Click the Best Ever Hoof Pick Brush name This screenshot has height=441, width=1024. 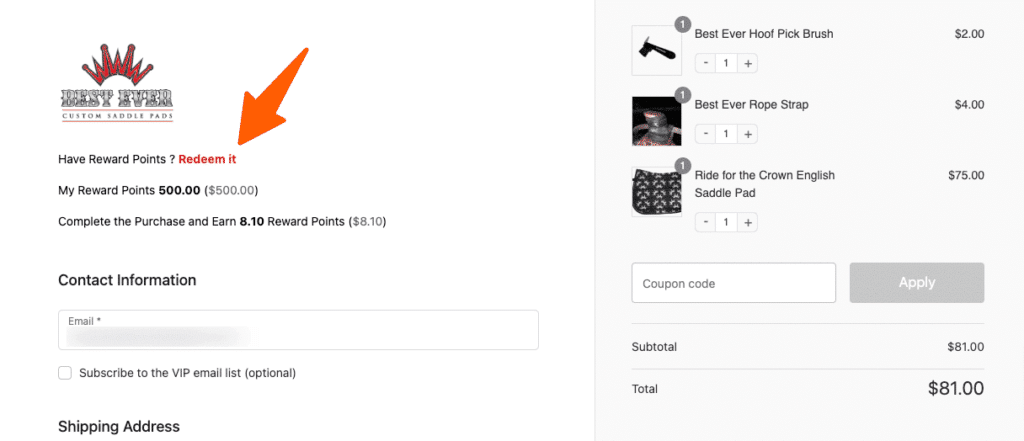coord(763,34)
